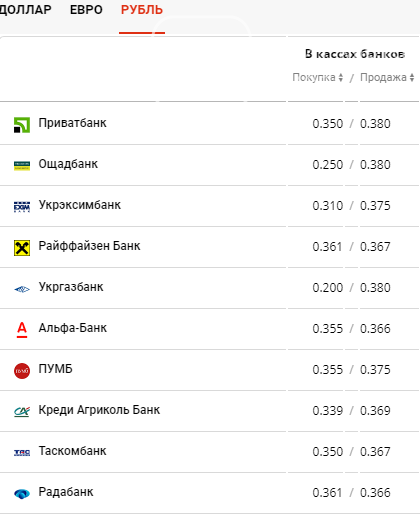Screen dimensions: 420x514
Task: Click the Ощадбанк logo icon
Action: (x=22, y=166)
